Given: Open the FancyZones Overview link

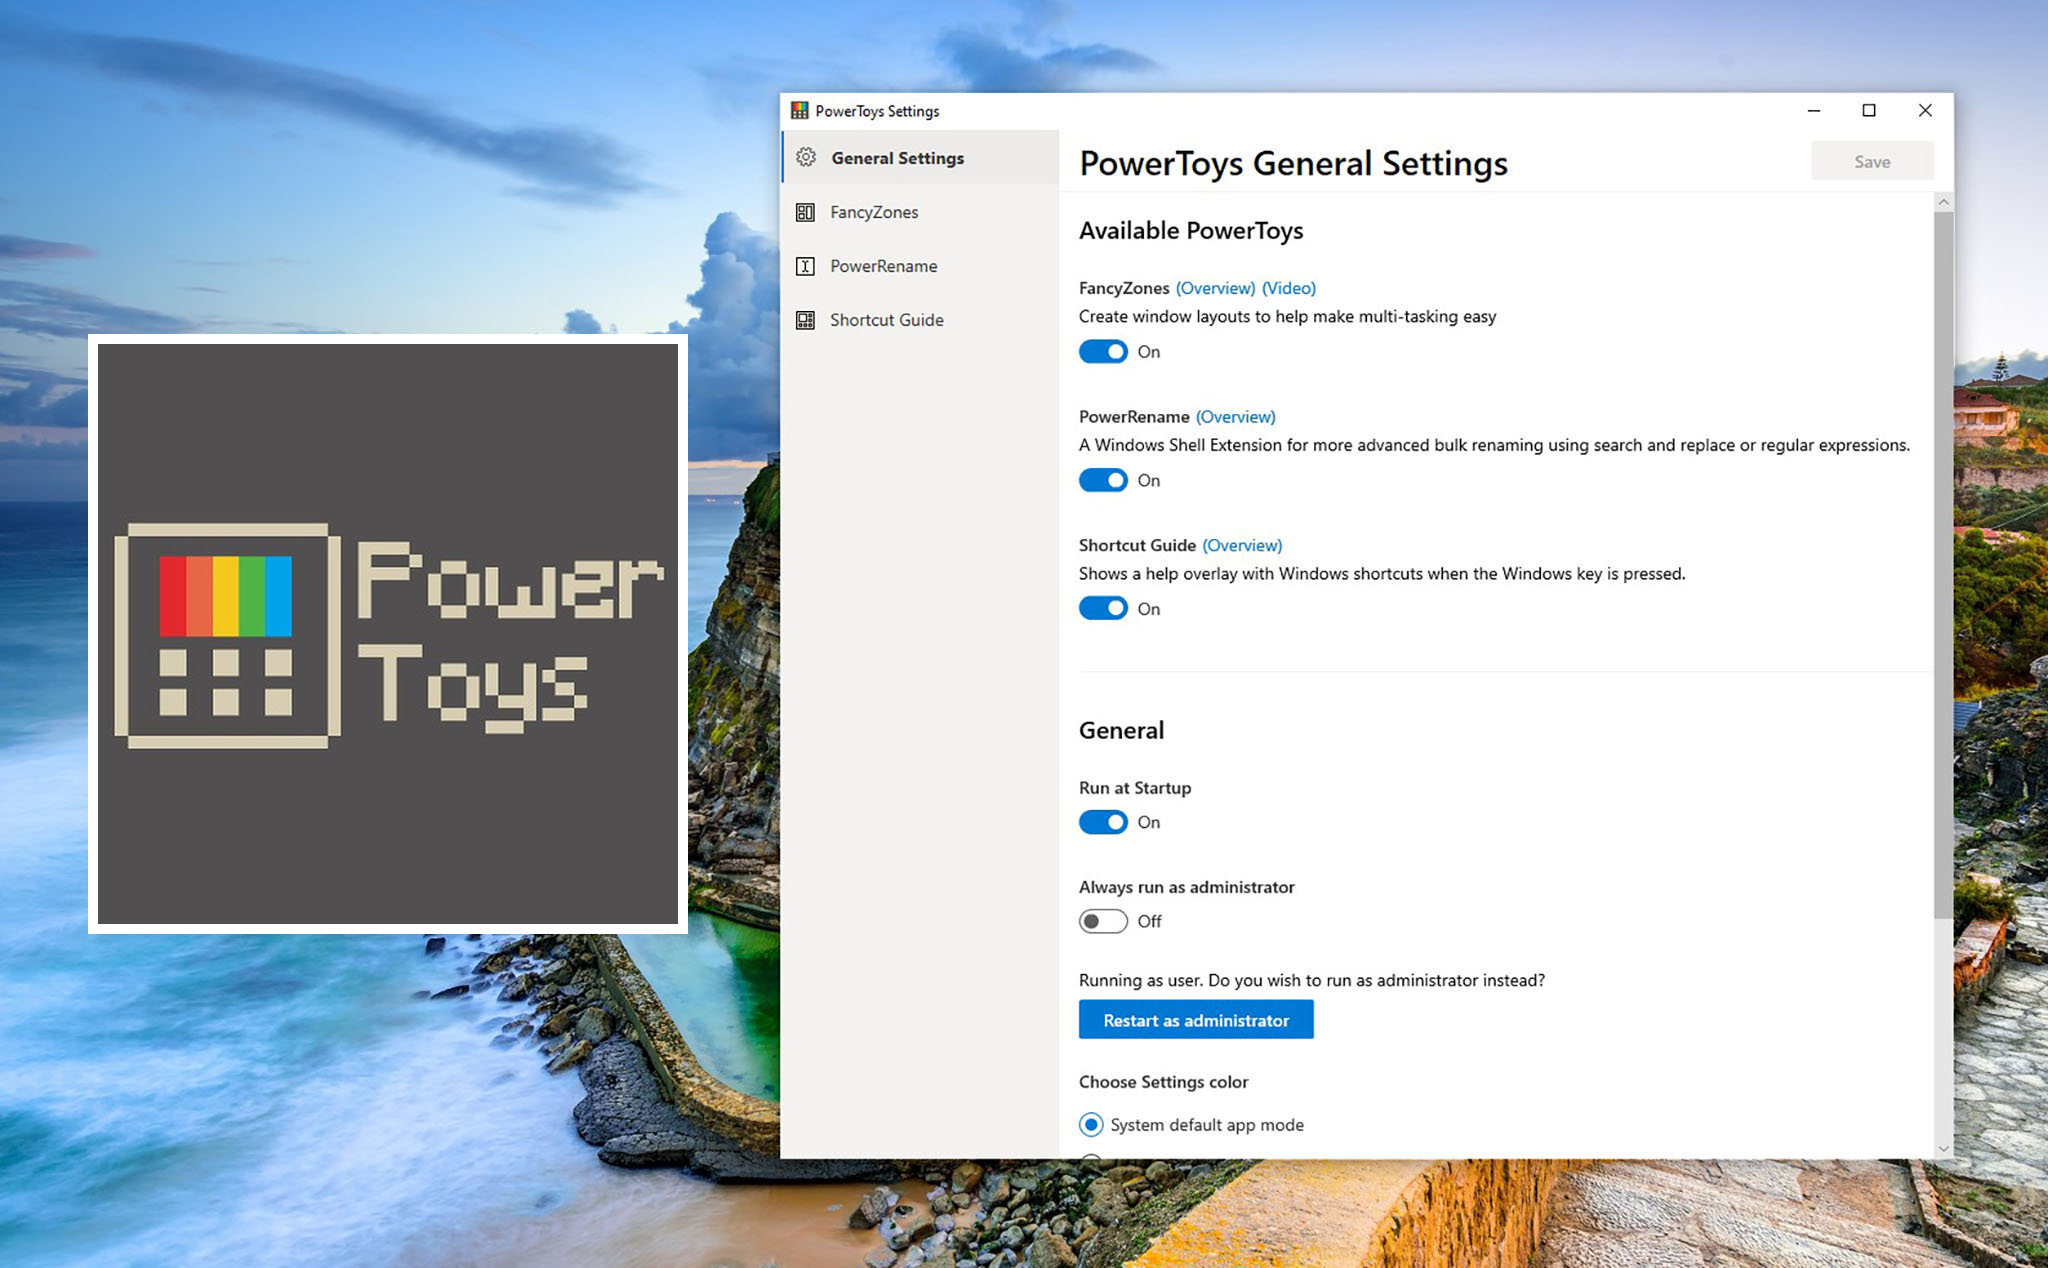Looking at the screenshot, I should click(x=1215, y=288).
